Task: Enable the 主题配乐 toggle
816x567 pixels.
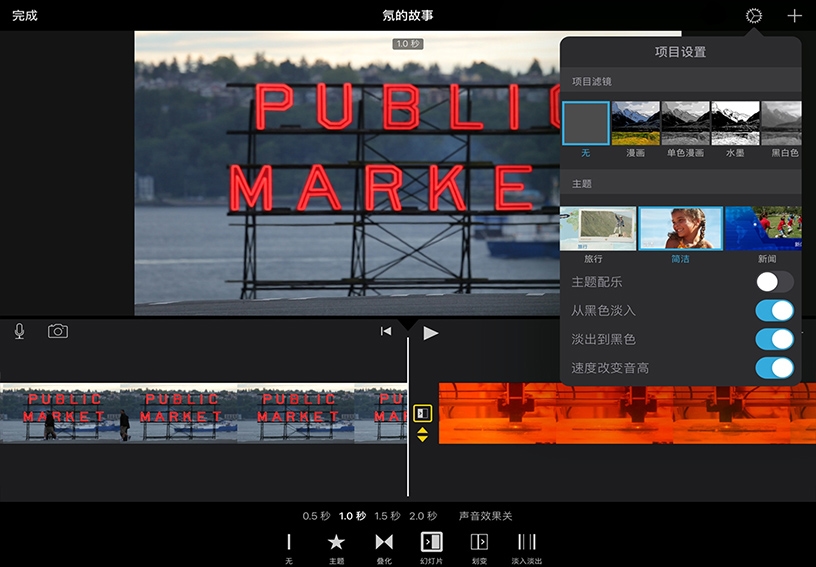Action: point(775,282)
